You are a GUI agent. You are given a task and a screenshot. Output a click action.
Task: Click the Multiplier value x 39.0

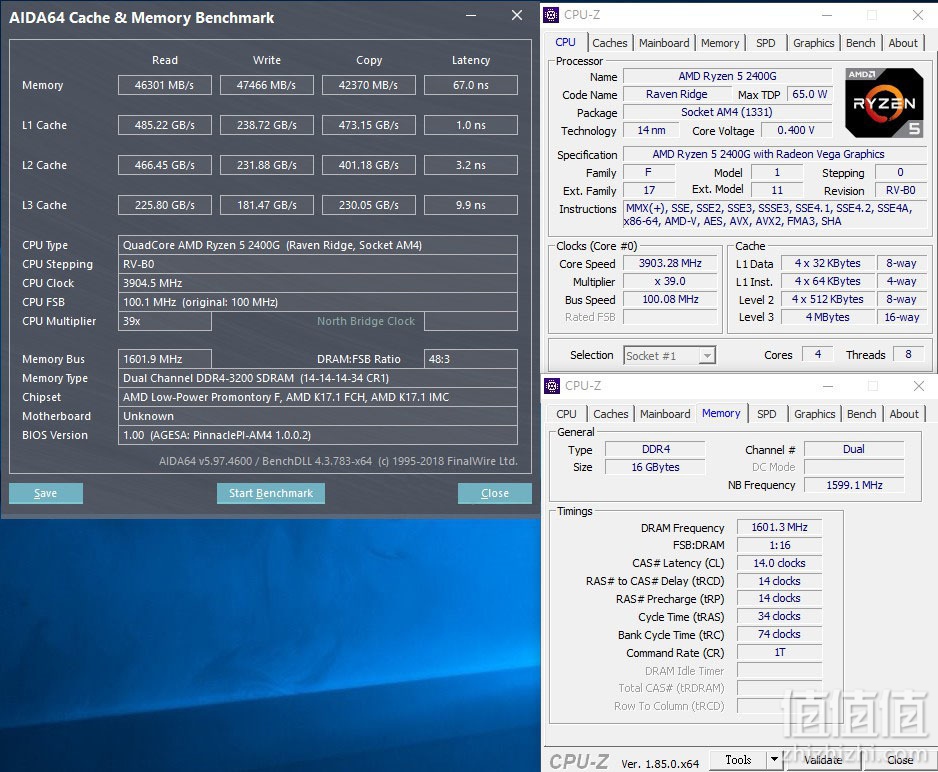670,281
